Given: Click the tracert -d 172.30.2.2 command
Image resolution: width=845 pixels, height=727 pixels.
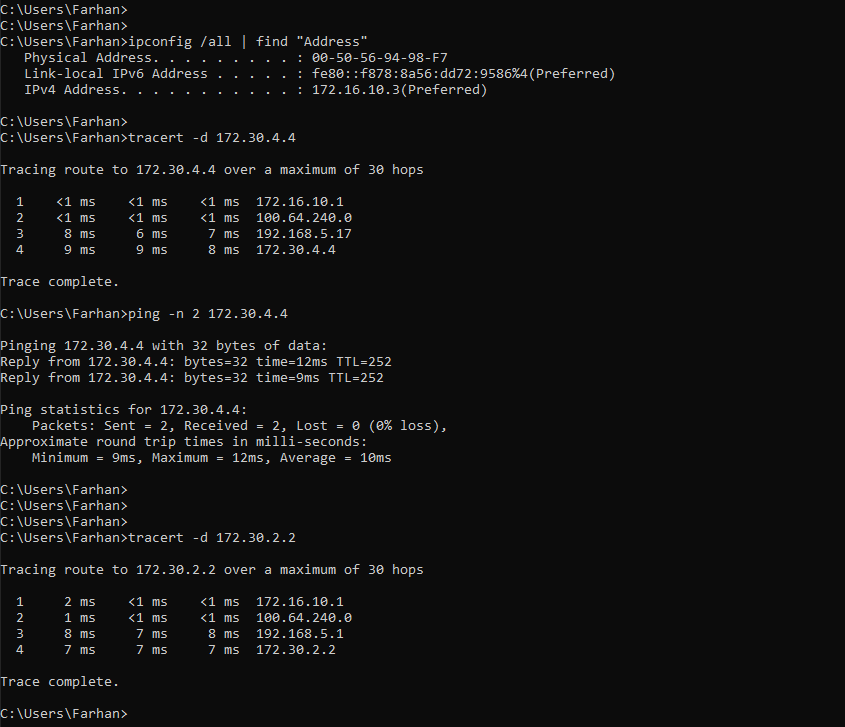Looking at the screenshot, I should coord(212,538).
